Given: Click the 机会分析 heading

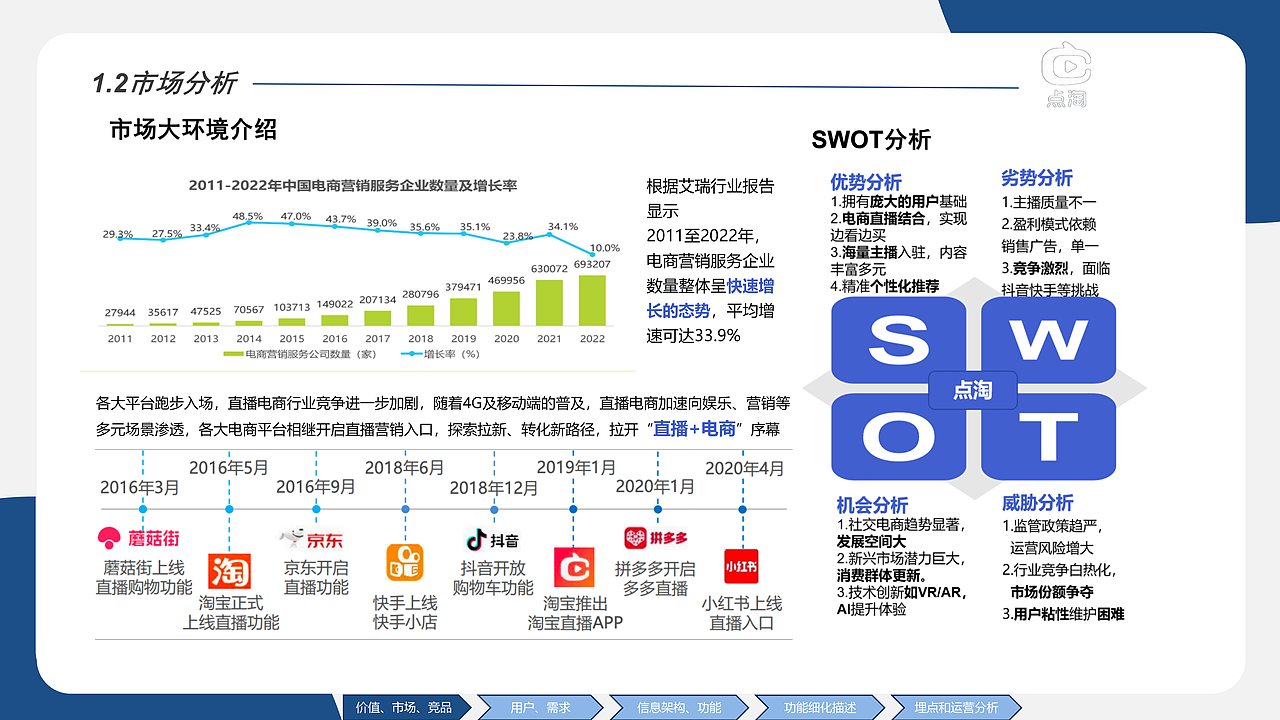Looking at the screenshot, I should pos(872,505).
